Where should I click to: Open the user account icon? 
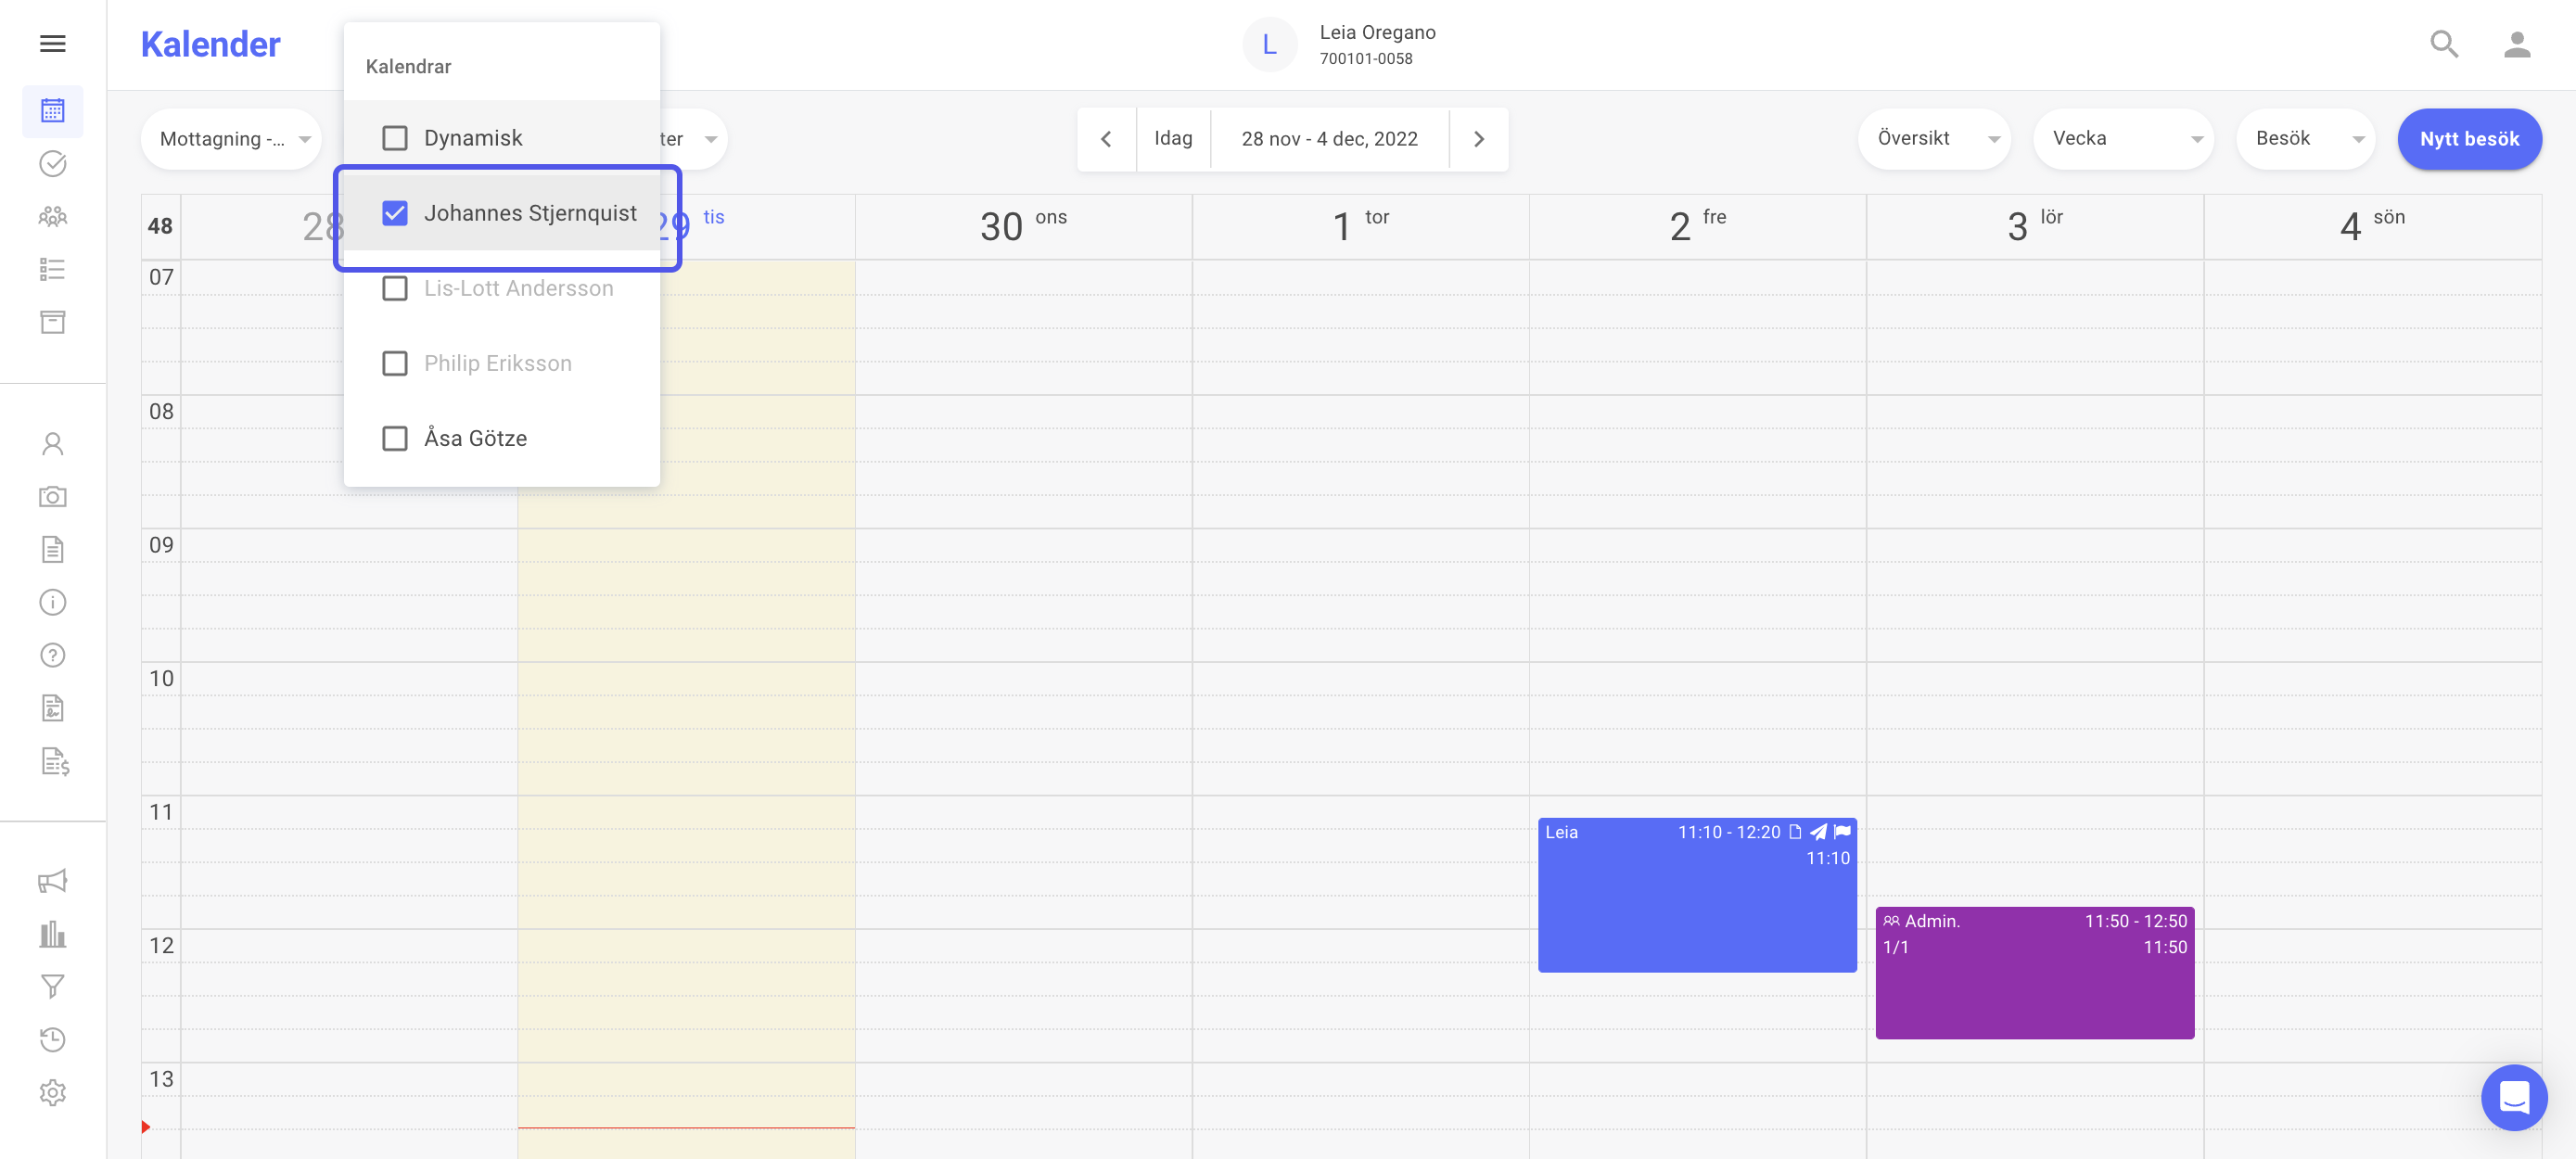click(x=2517, y=44)
